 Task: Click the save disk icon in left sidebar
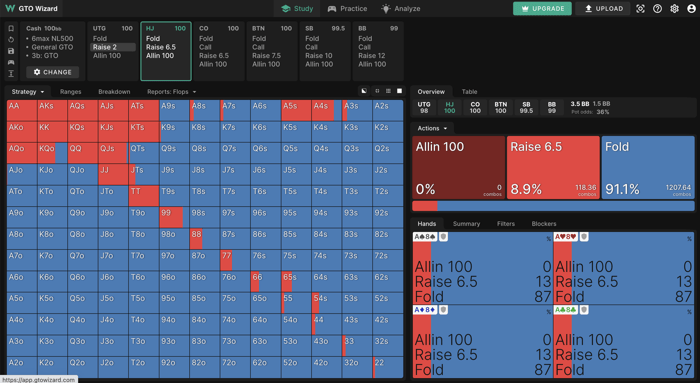(11, 51)
